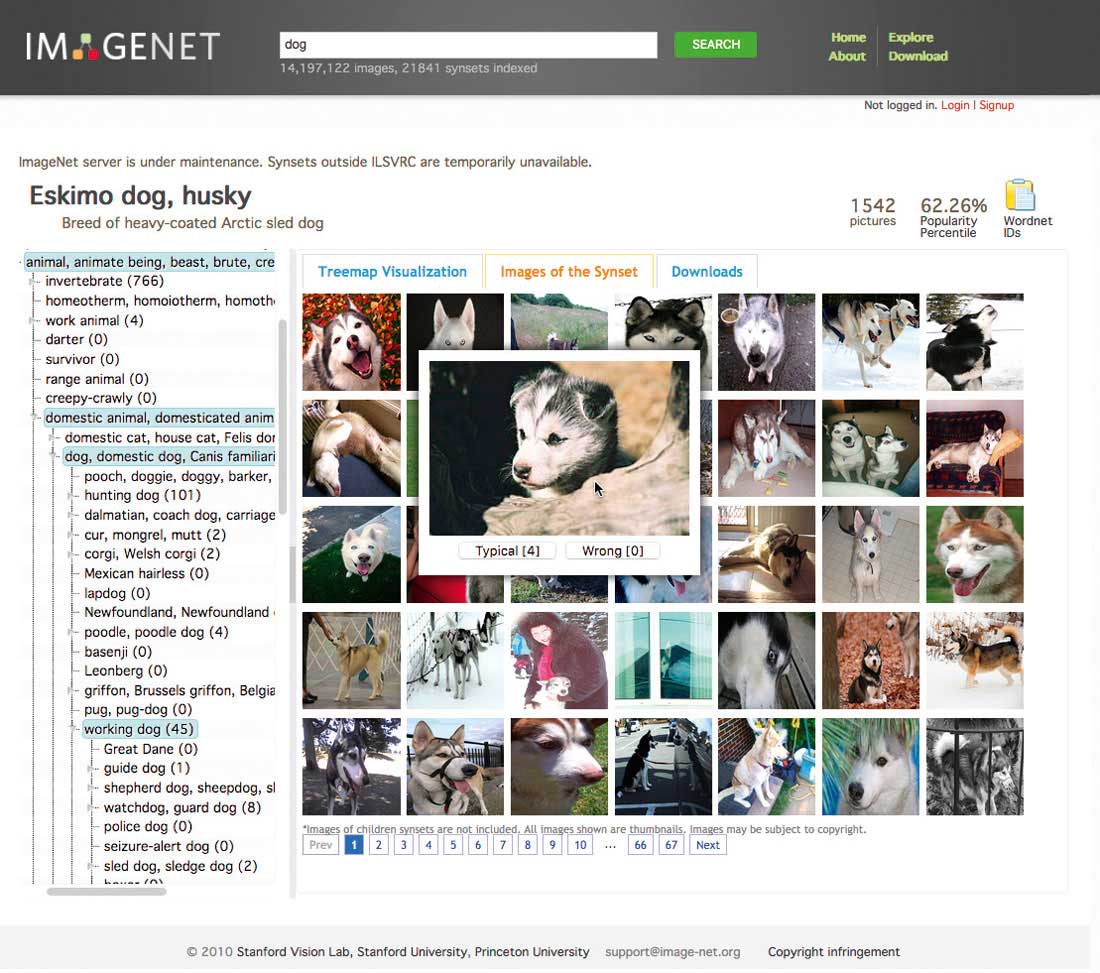Open the husky thumbnail with autumn leaves
The height and width of the screenshot is (973, 1100).
click(x=351, y=342)
